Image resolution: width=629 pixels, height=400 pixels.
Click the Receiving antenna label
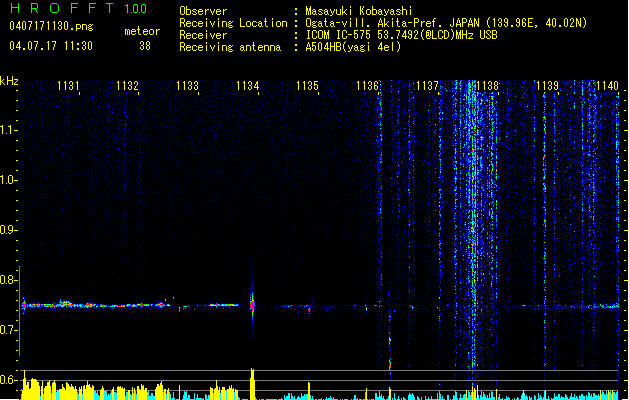point(230,47)
